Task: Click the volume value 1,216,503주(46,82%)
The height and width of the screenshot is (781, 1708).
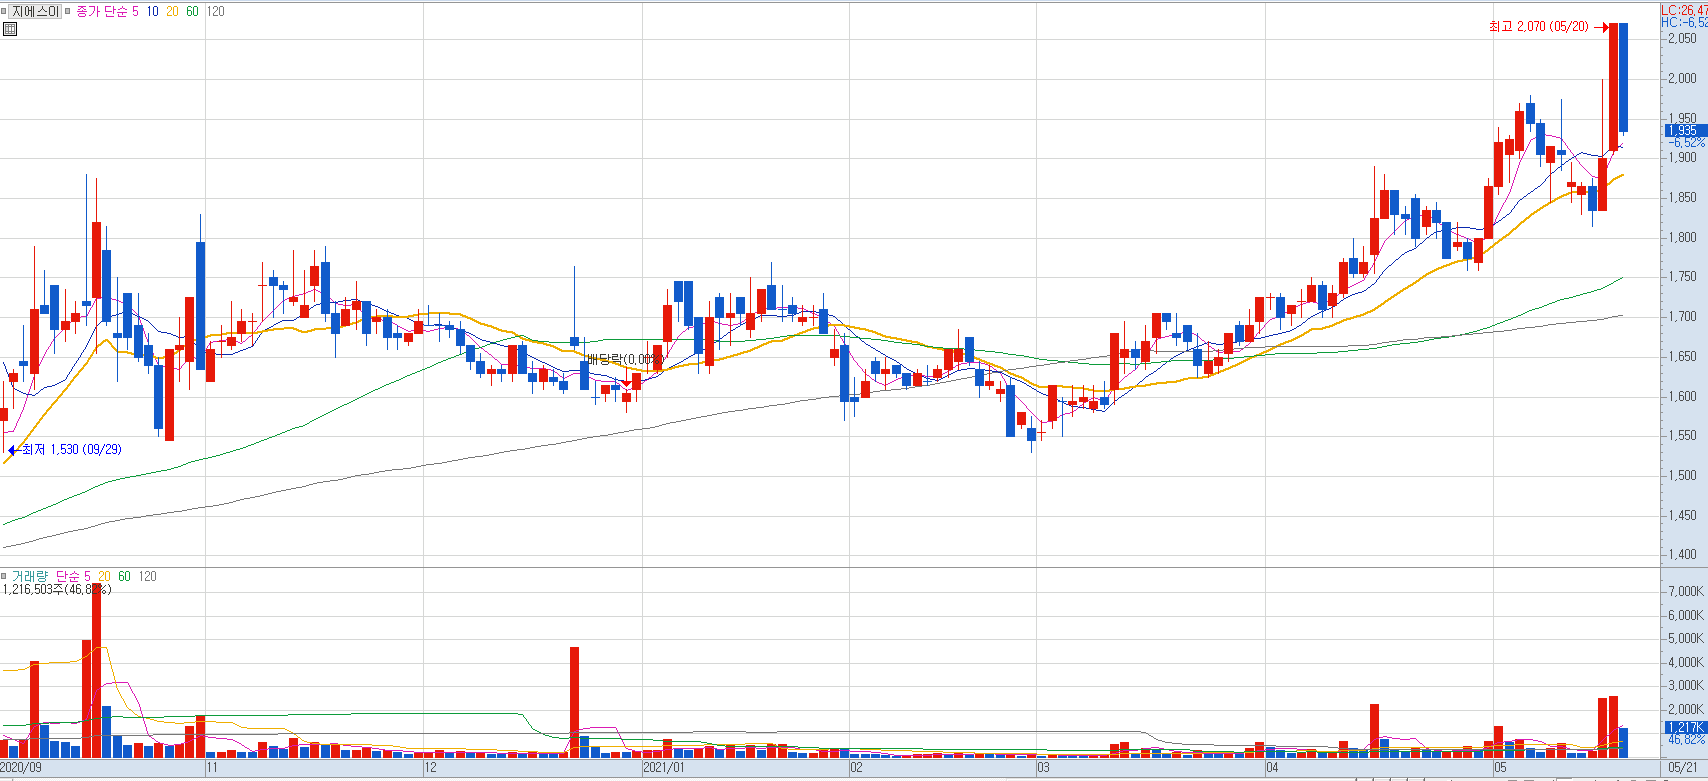Action: [x=56, y=590]
